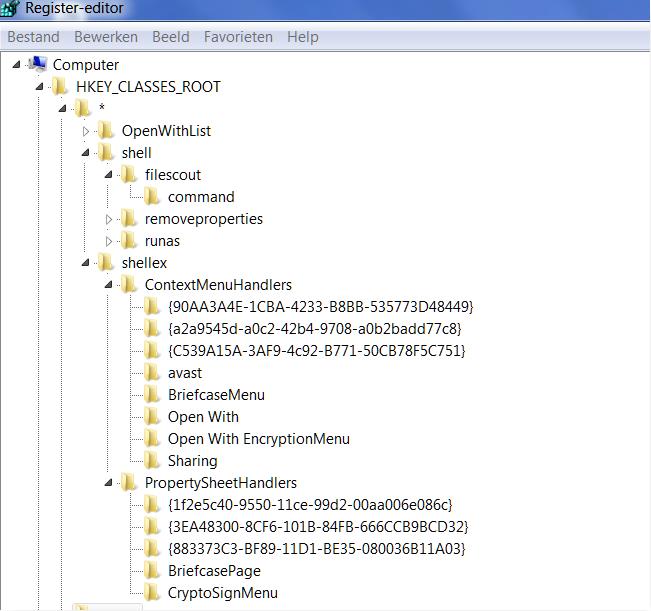Click the {90AA3A4E-1CBA...} folder icon
Viewport: 651px width, 611px height.
coord(152,307)
